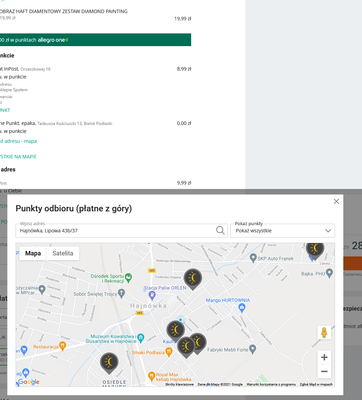The image size is (362, 400).
Task: Open the 'WSZYSTKIE NA MAPIE' link
Action: pos(18,156)
